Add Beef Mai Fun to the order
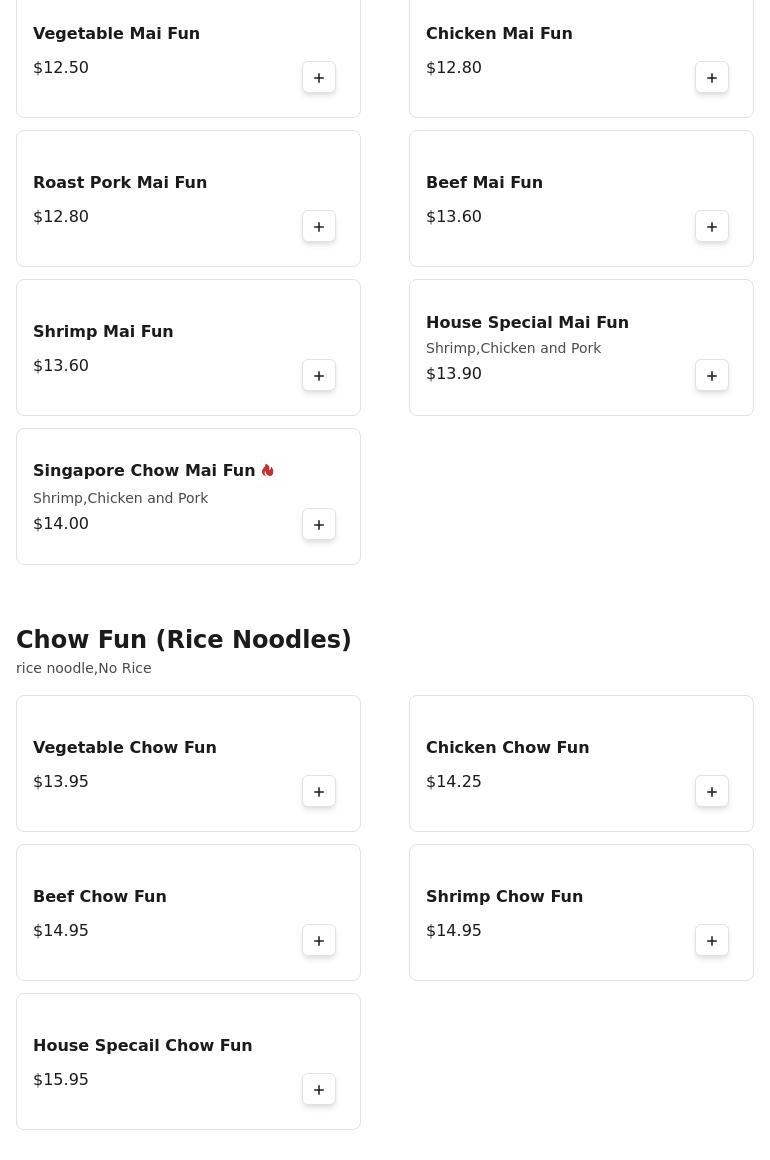Image resolution: width=770 pixels, height=1160 pixels. point(712,226)
